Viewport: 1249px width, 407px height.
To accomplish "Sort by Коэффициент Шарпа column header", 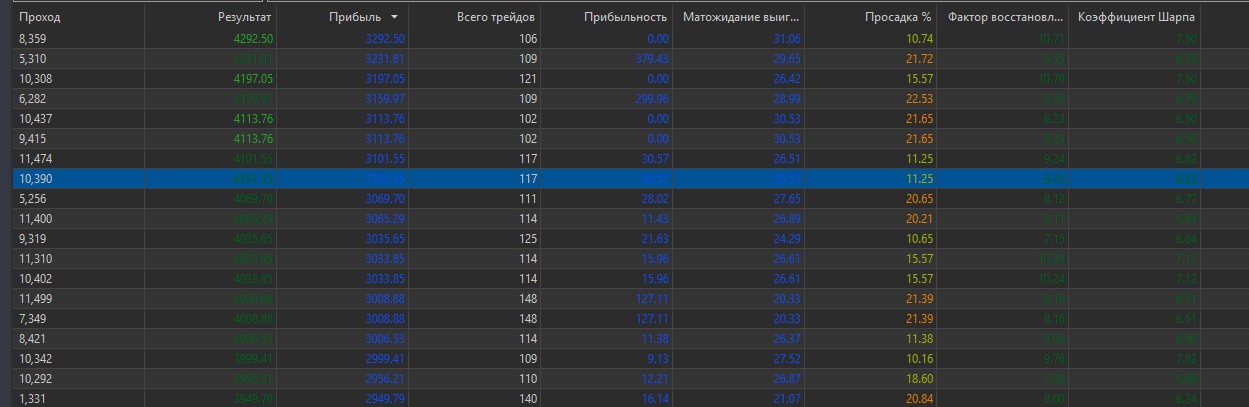I will (1135, 18).
